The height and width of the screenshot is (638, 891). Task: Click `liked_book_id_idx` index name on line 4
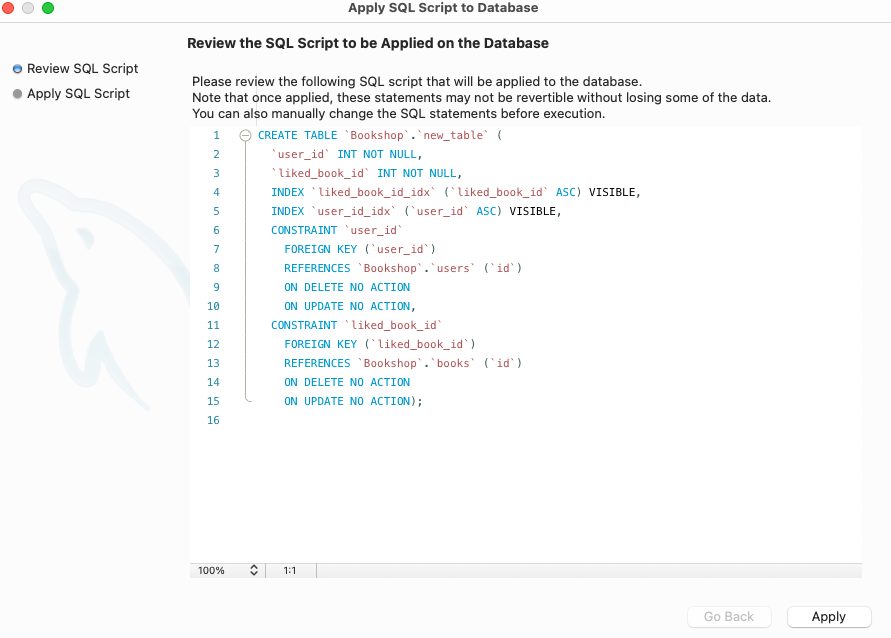click(x=373, y=193)
